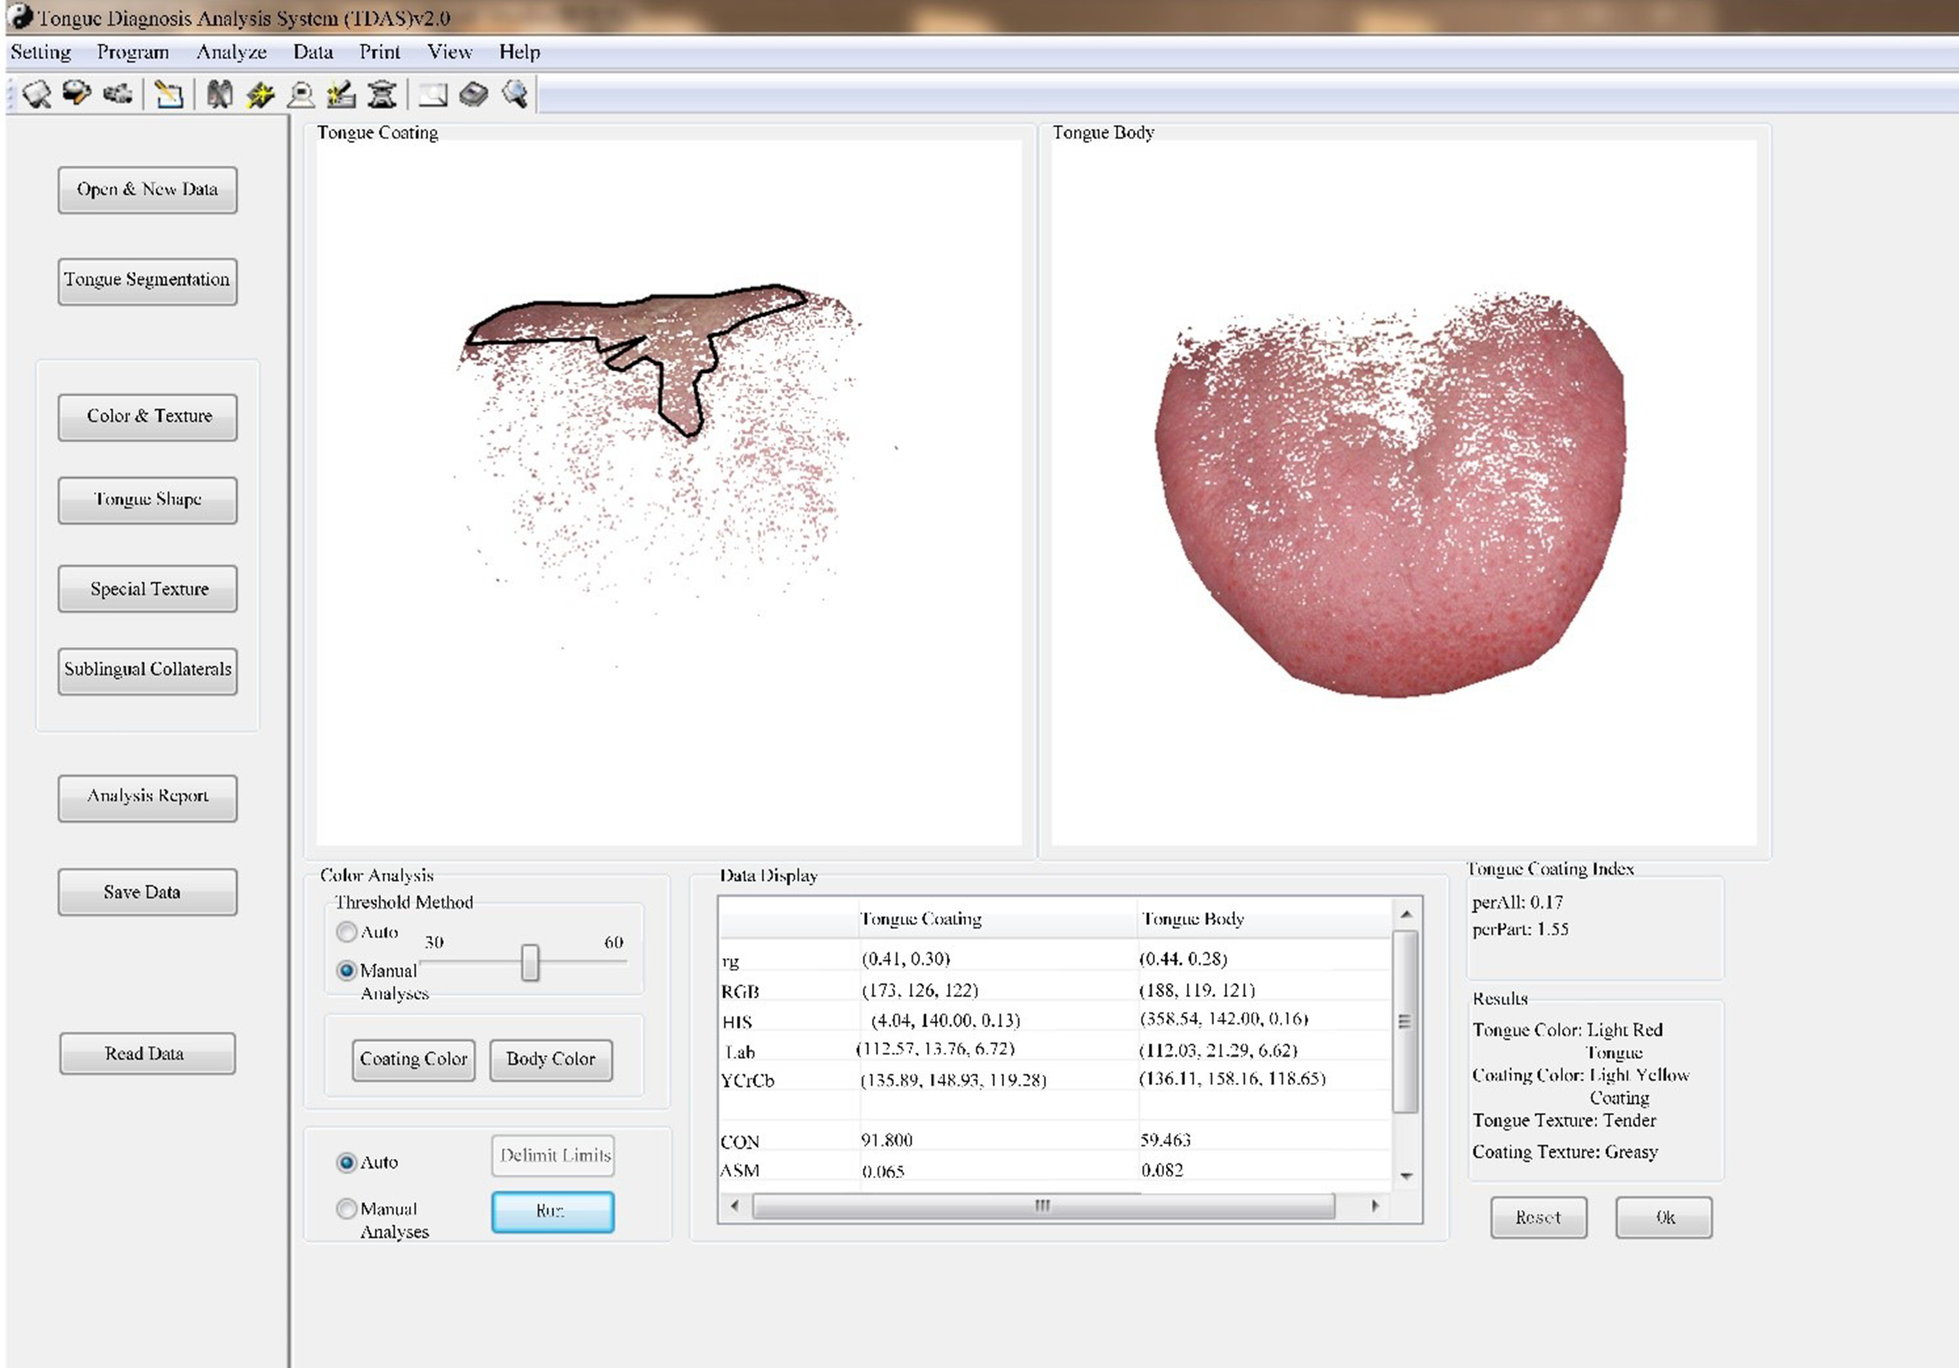The image size is (1959, 1368).
Task: Click the gray storage device toolbar icon
Action: [473, 95]
